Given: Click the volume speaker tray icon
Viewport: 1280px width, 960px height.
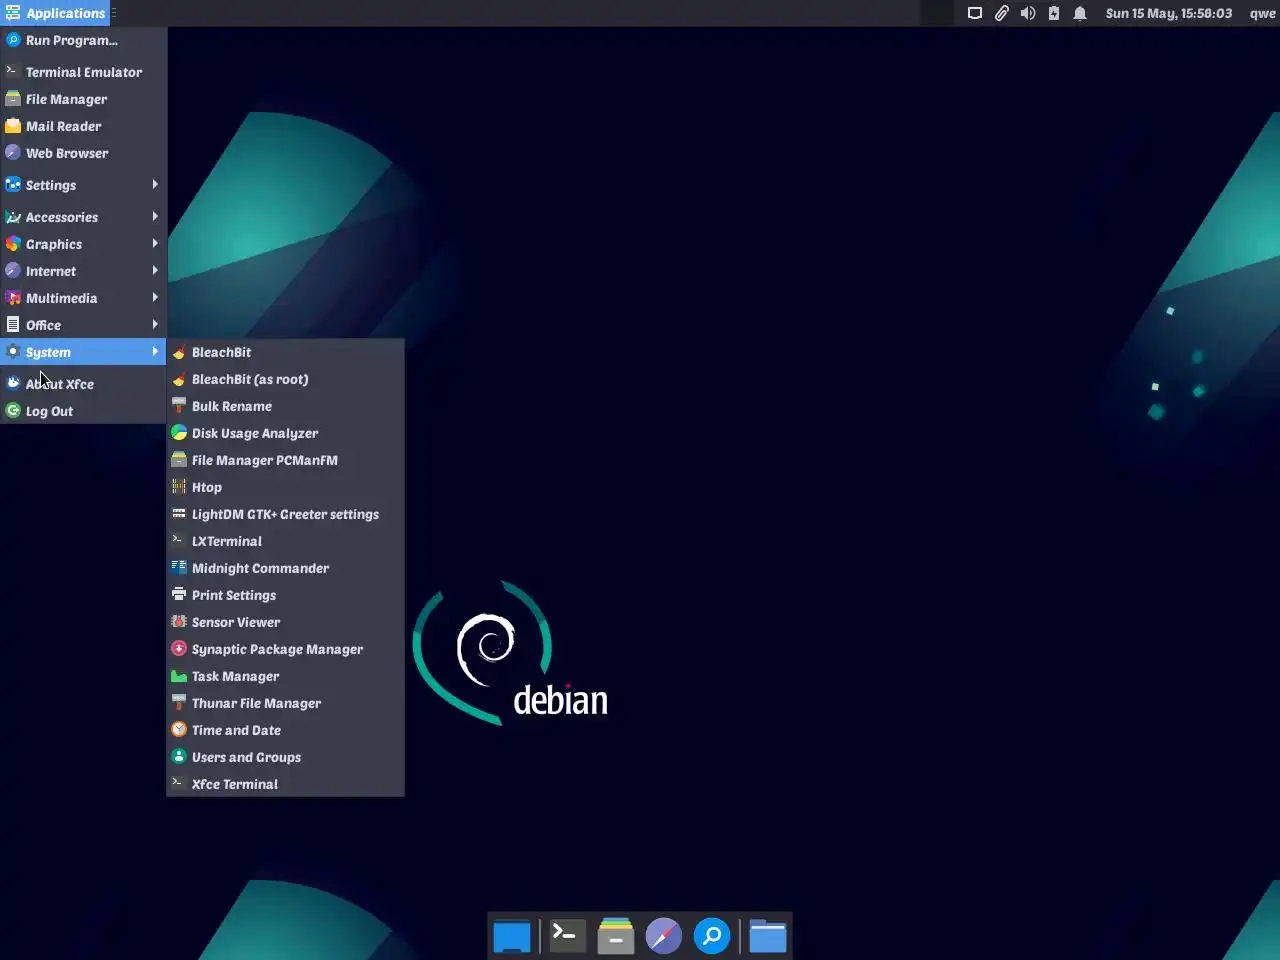Looking at the screenshot, I should point(1028,13).
